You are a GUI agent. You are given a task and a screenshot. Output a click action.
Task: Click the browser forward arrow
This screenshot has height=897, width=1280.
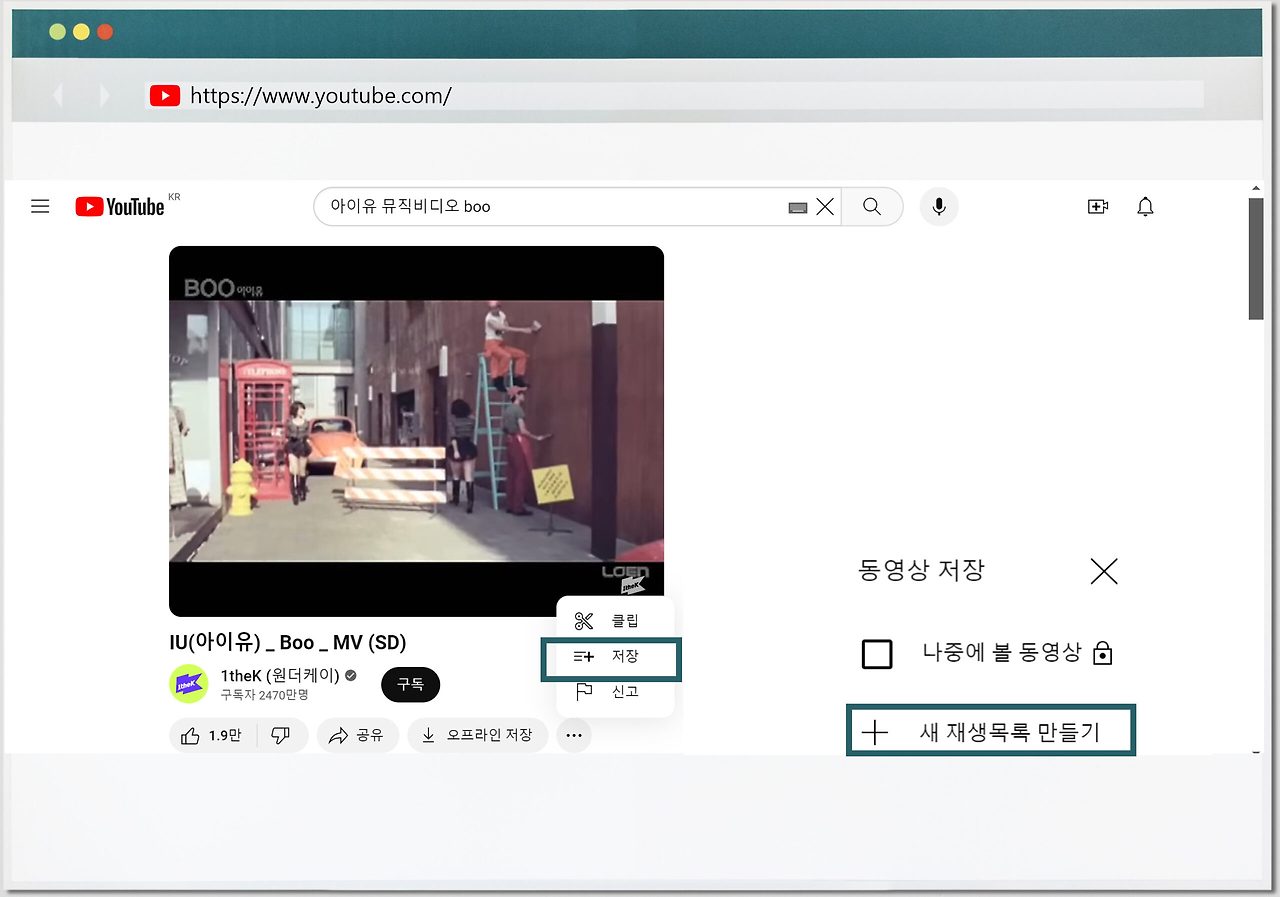click(x=104, y=96)
